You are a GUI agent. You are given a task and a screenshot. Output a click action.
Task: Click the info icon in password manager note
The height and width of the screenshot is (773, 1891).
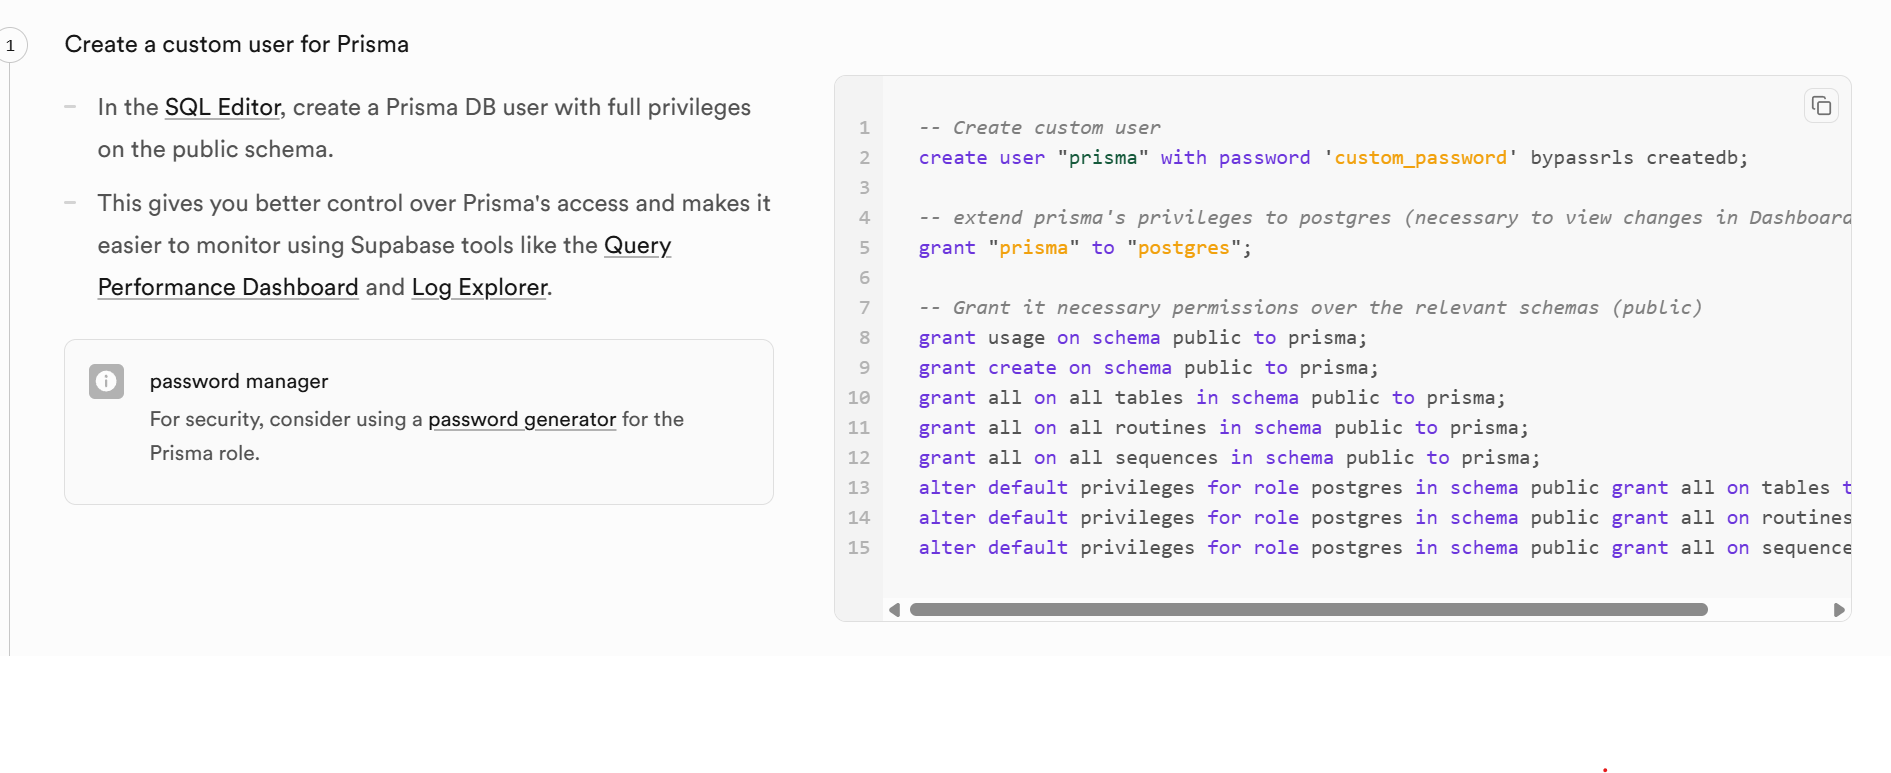pyautogui.click(x=106, y=381)
